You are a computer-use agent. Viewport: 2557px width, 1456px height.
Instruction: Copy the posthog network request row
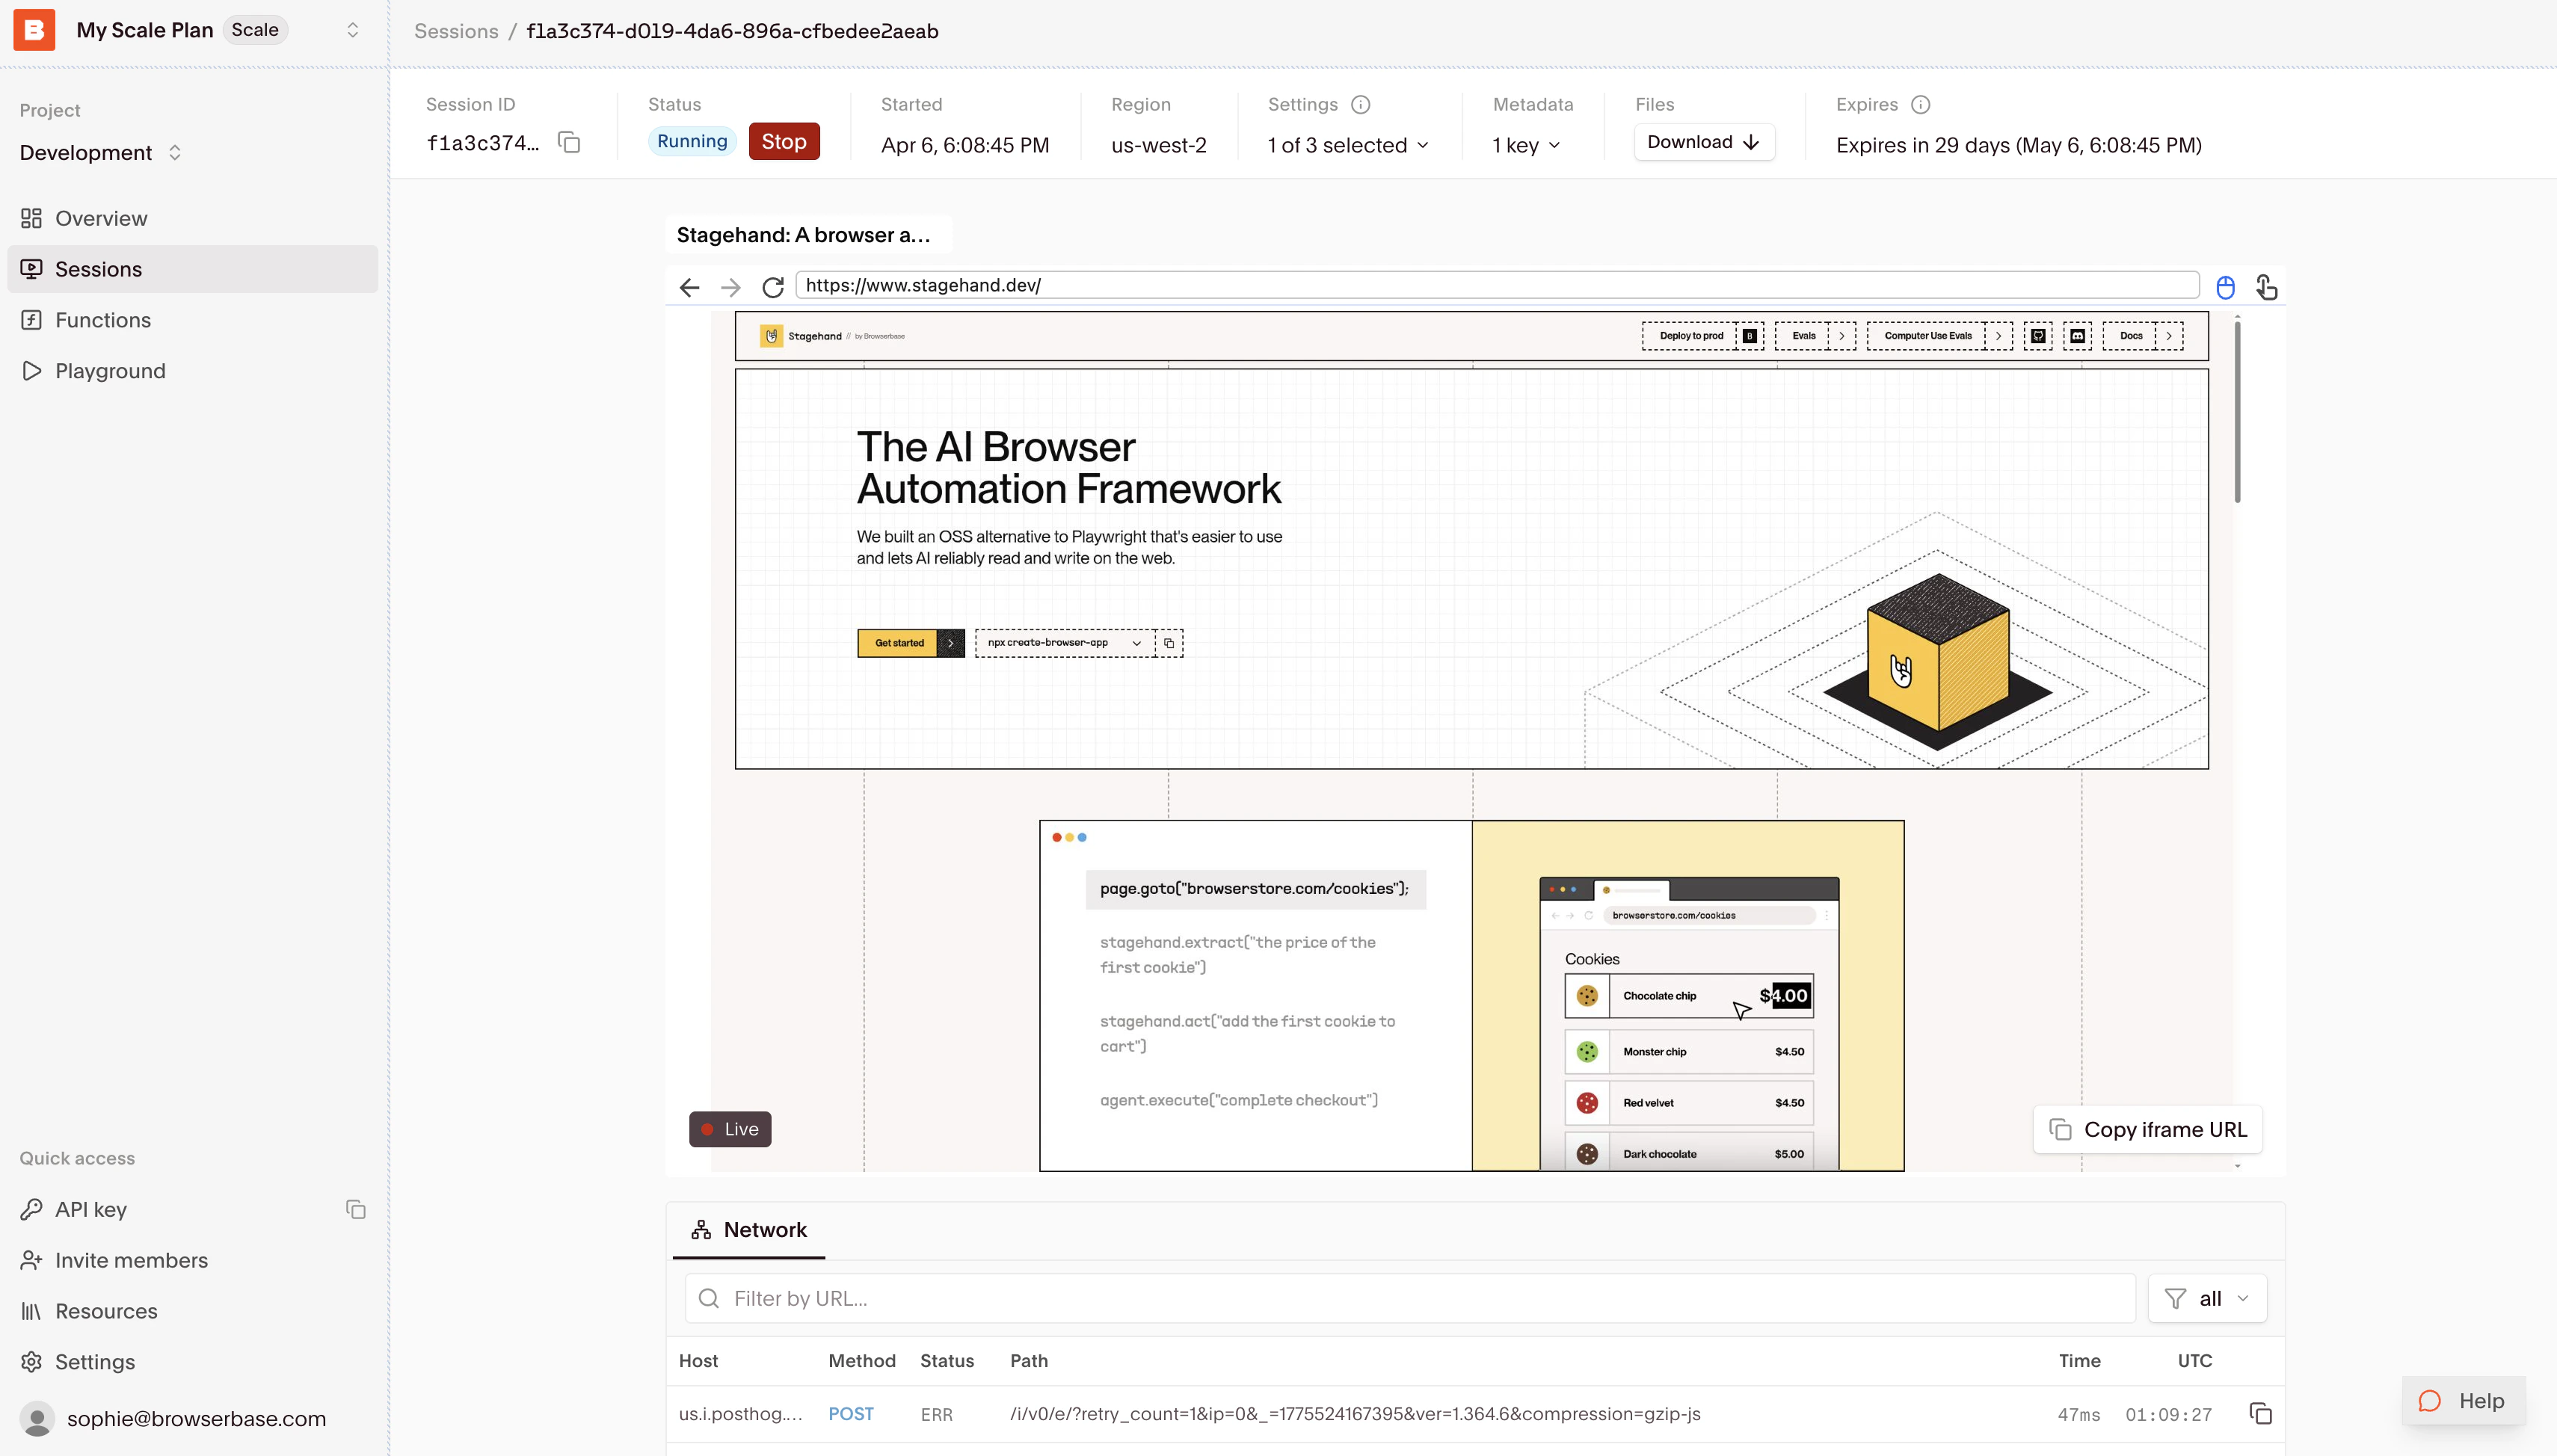[2260, 1413]
